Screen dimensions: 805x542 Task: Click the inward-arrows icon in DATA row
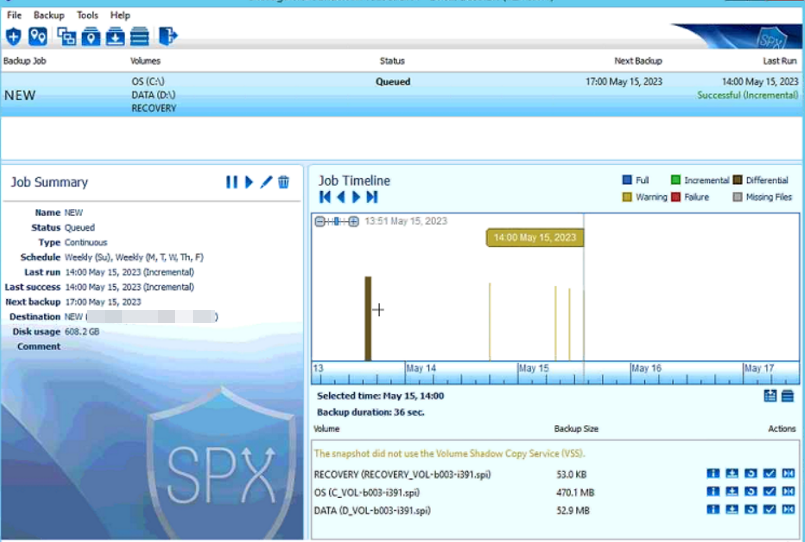tap(788, 510)
